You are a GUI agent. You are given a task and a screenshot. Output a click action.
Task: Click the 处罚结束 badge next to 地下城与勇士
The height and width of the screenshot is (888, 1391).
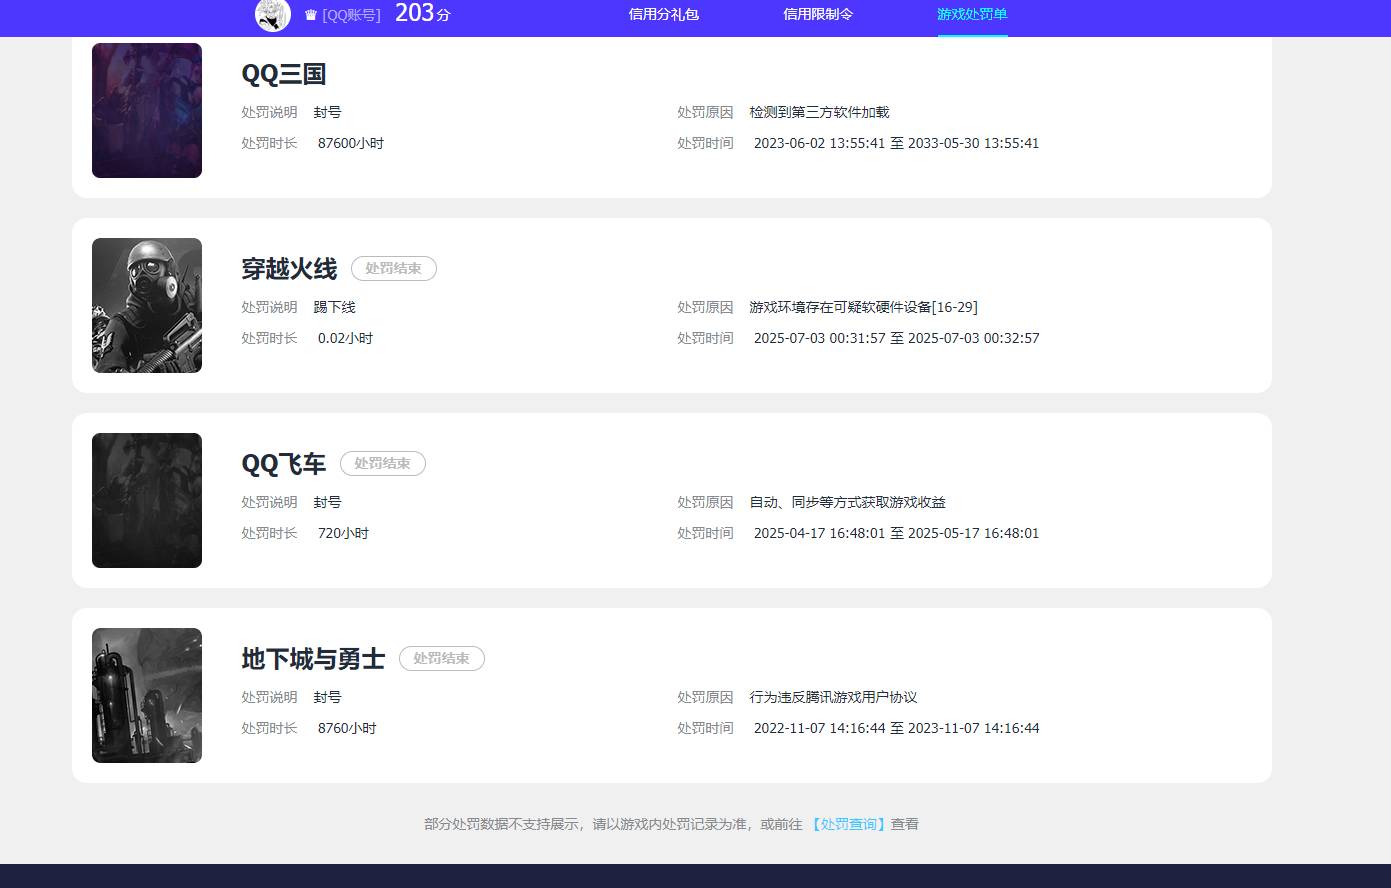tap(442, 658)
